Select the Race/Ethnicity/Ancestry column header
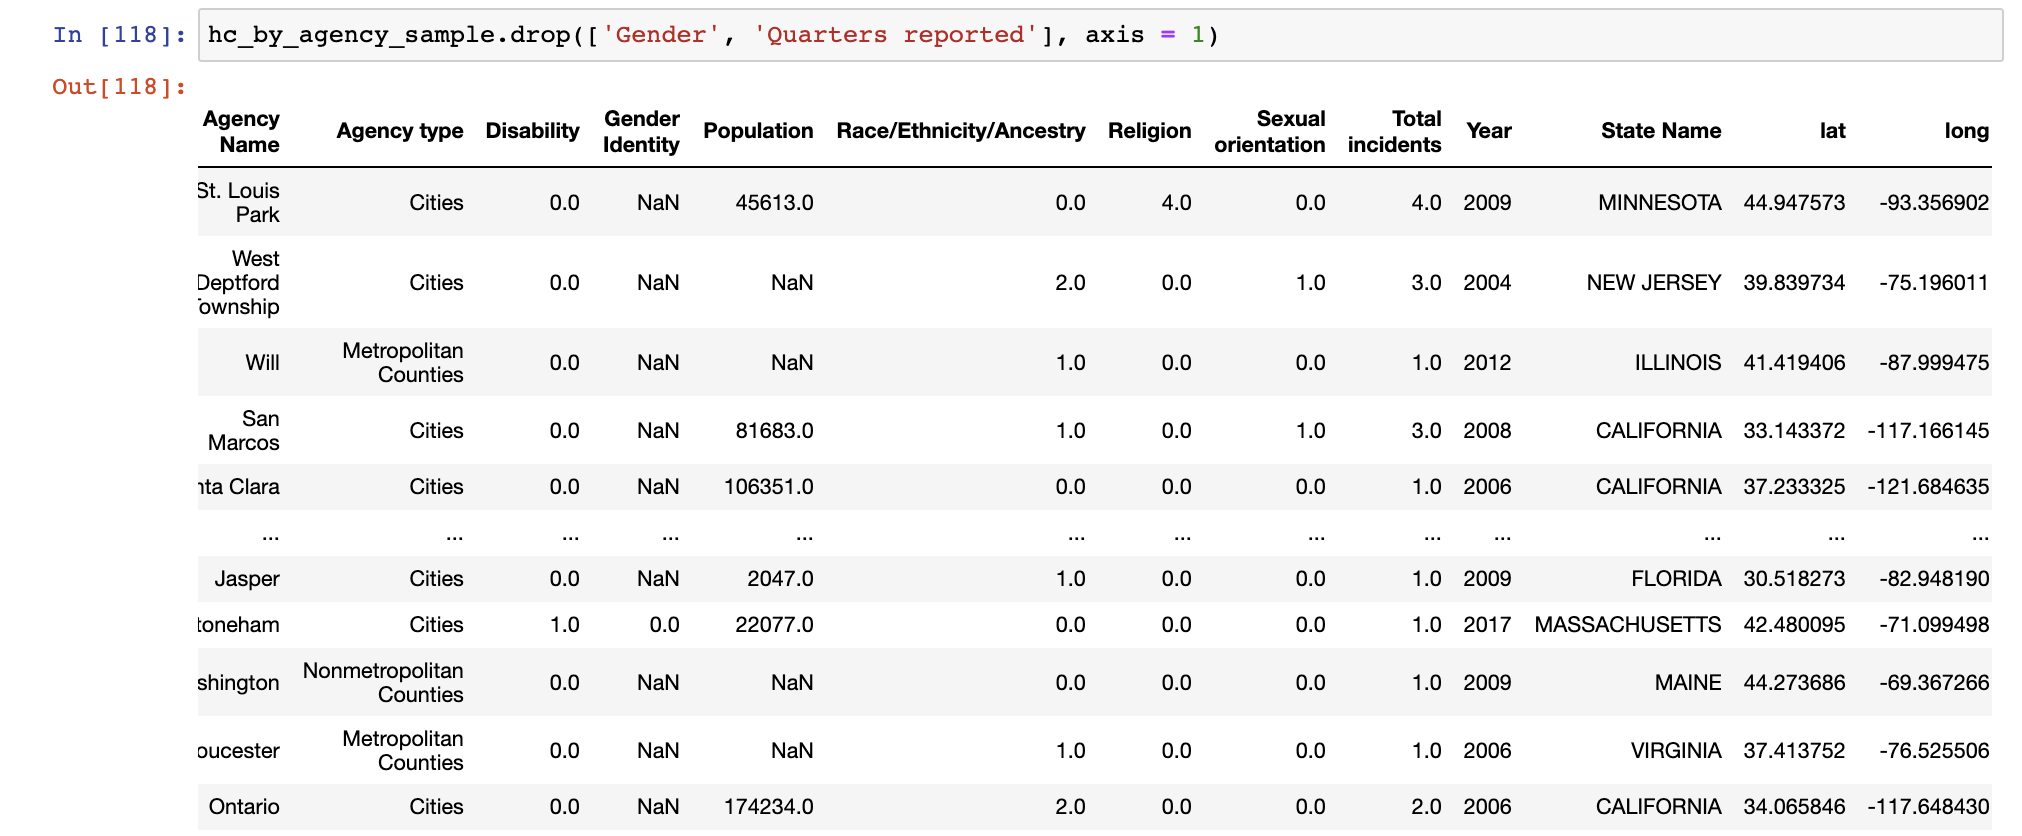This screenshot has height=836, width=2022. pyautogui.click(x=961, y=131)
